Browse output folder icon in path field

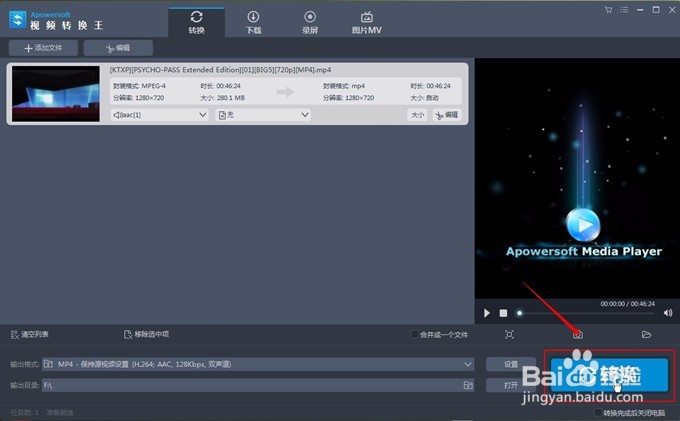point(468,385)
